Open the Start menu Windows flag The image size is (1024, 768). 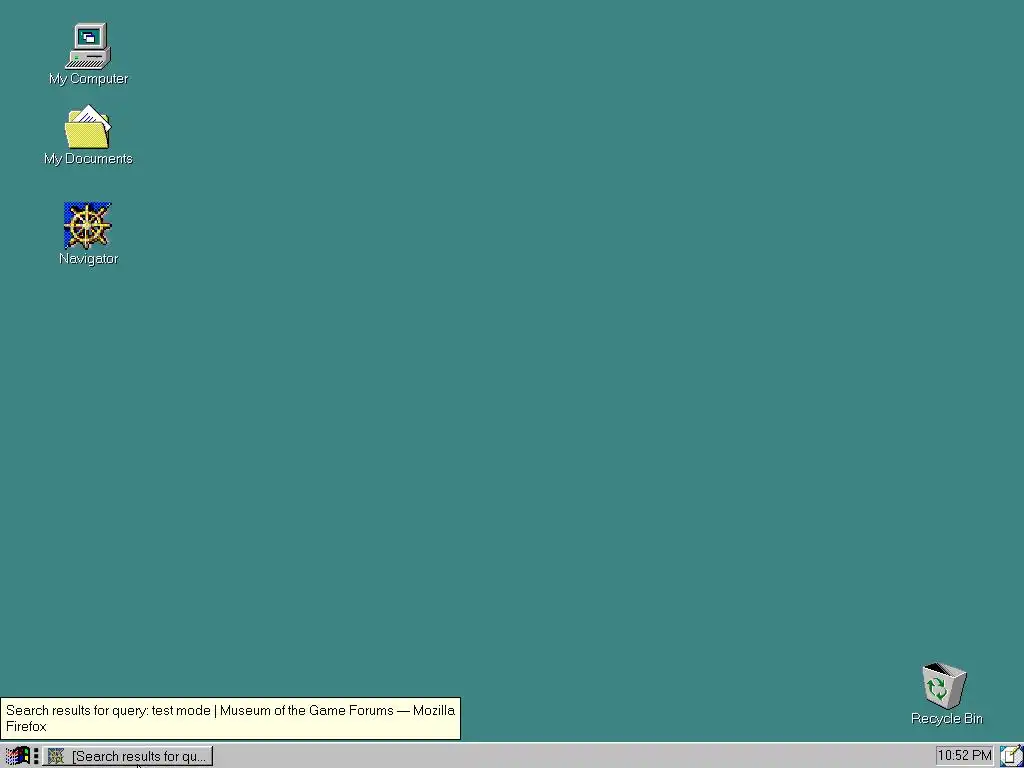[17, 756]
